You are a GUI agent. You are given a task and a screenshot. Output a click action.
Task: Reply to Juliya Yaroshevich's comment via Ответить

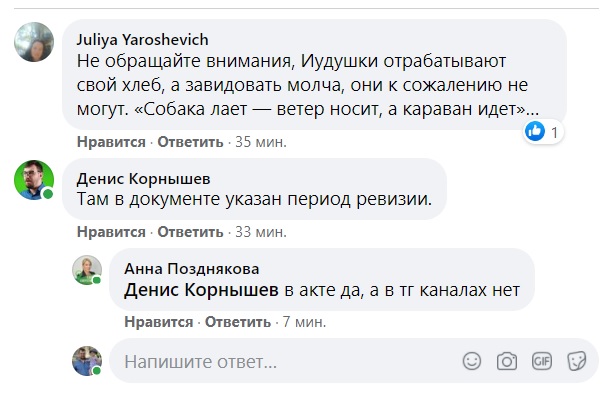190,142
